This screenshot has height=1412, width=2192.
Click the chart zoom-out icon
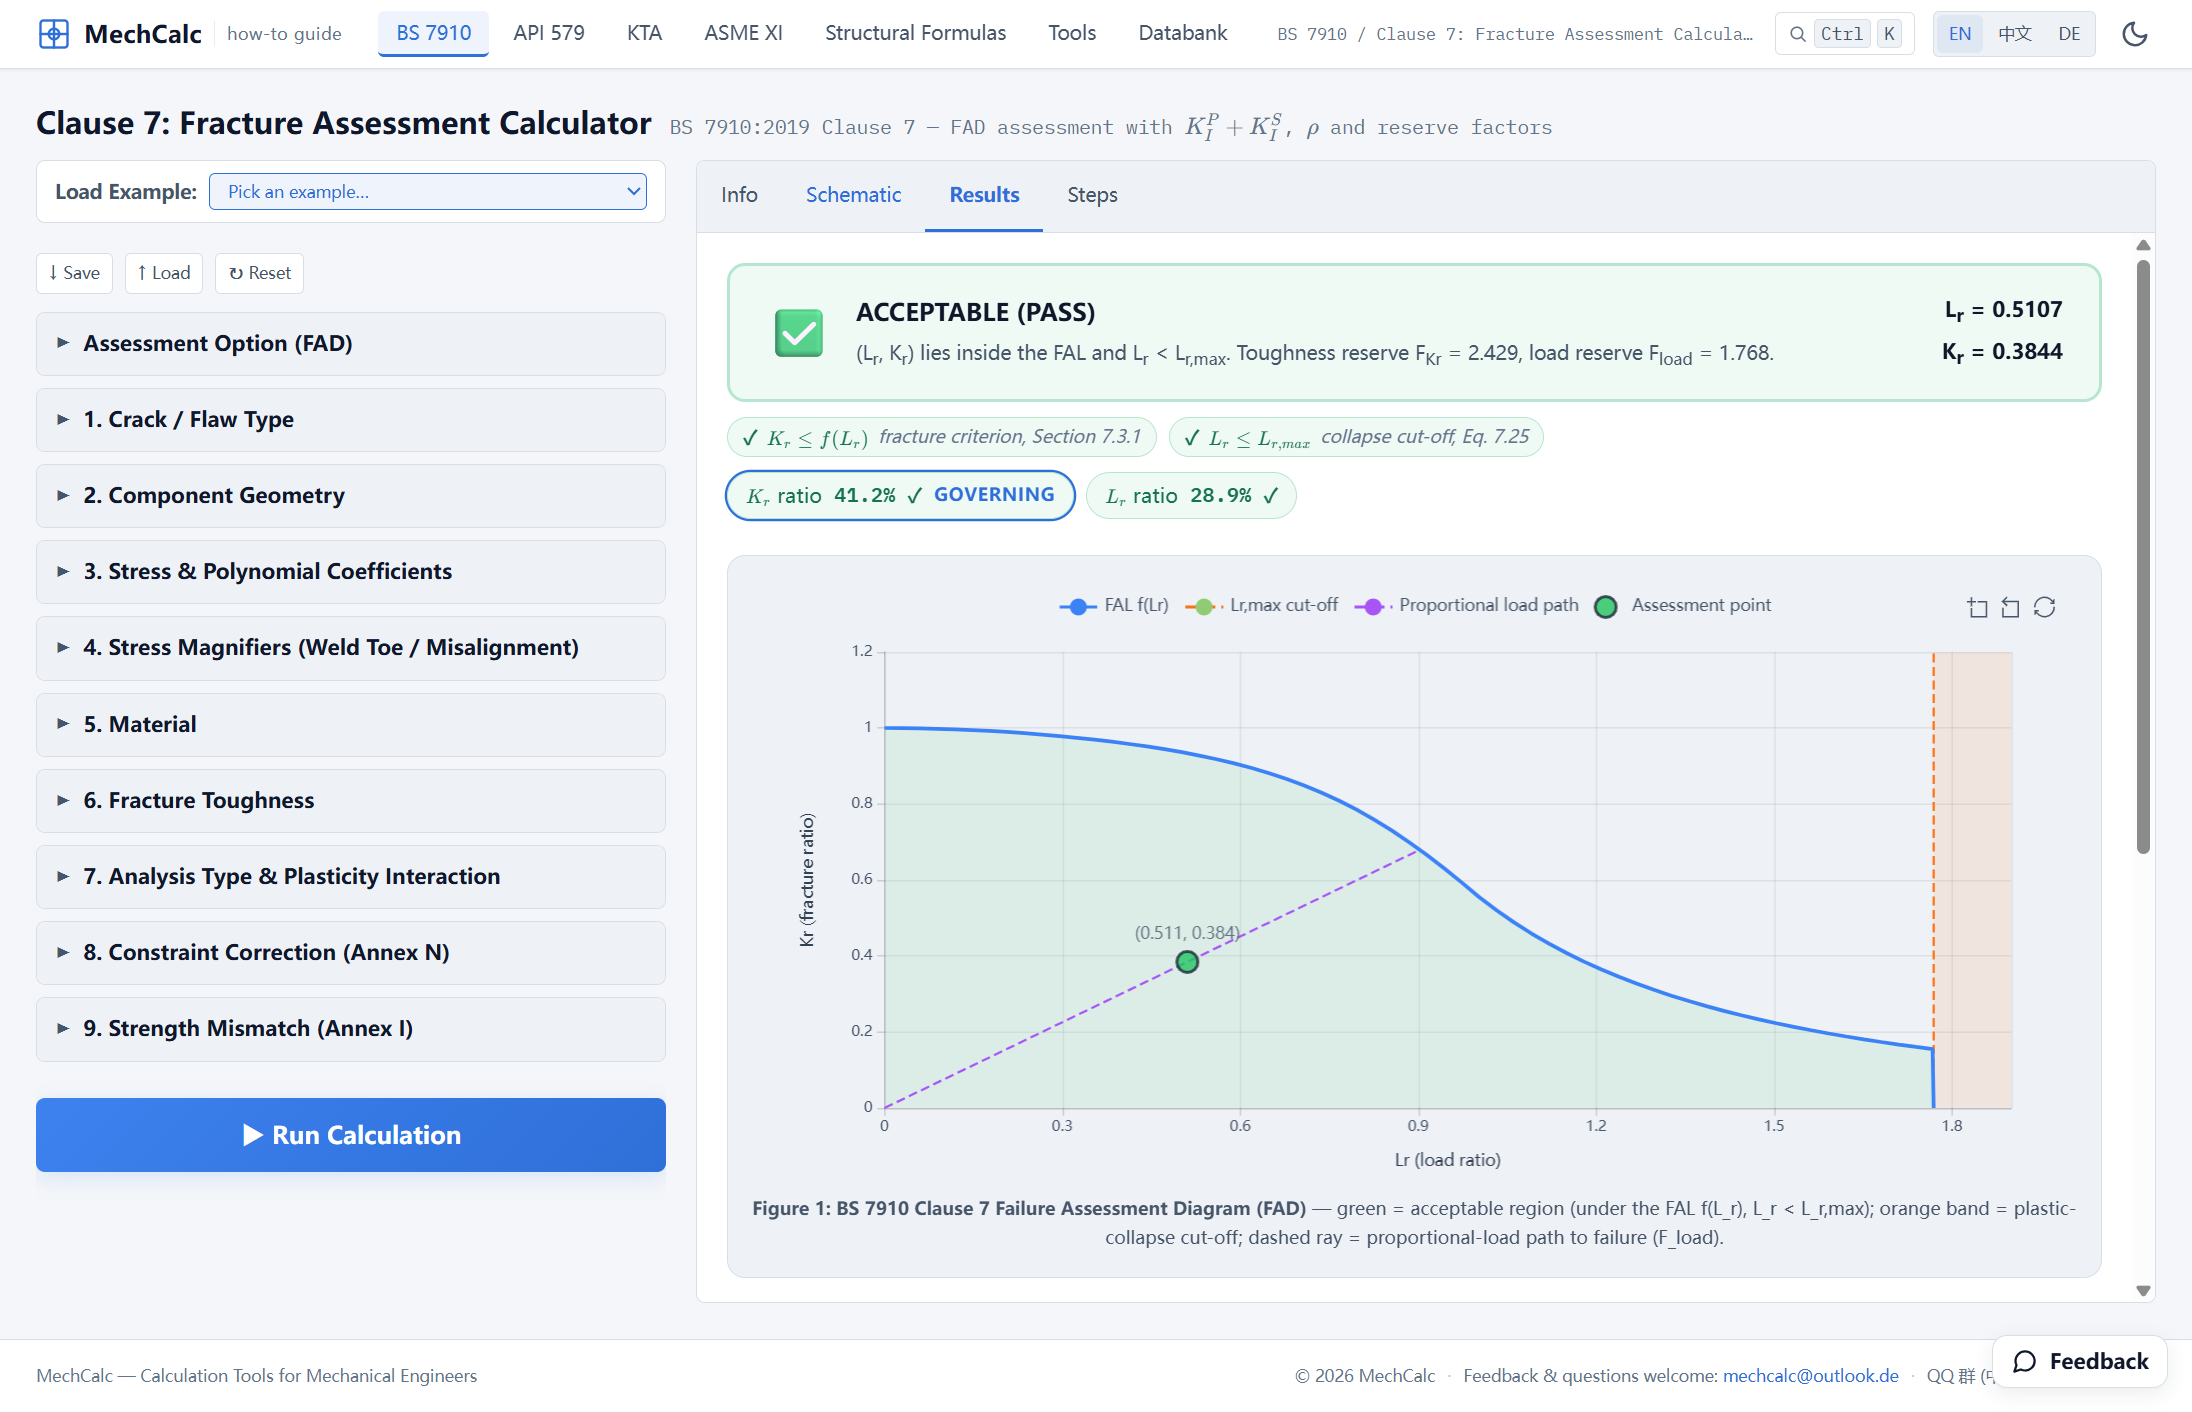(x=2010, y=607)
